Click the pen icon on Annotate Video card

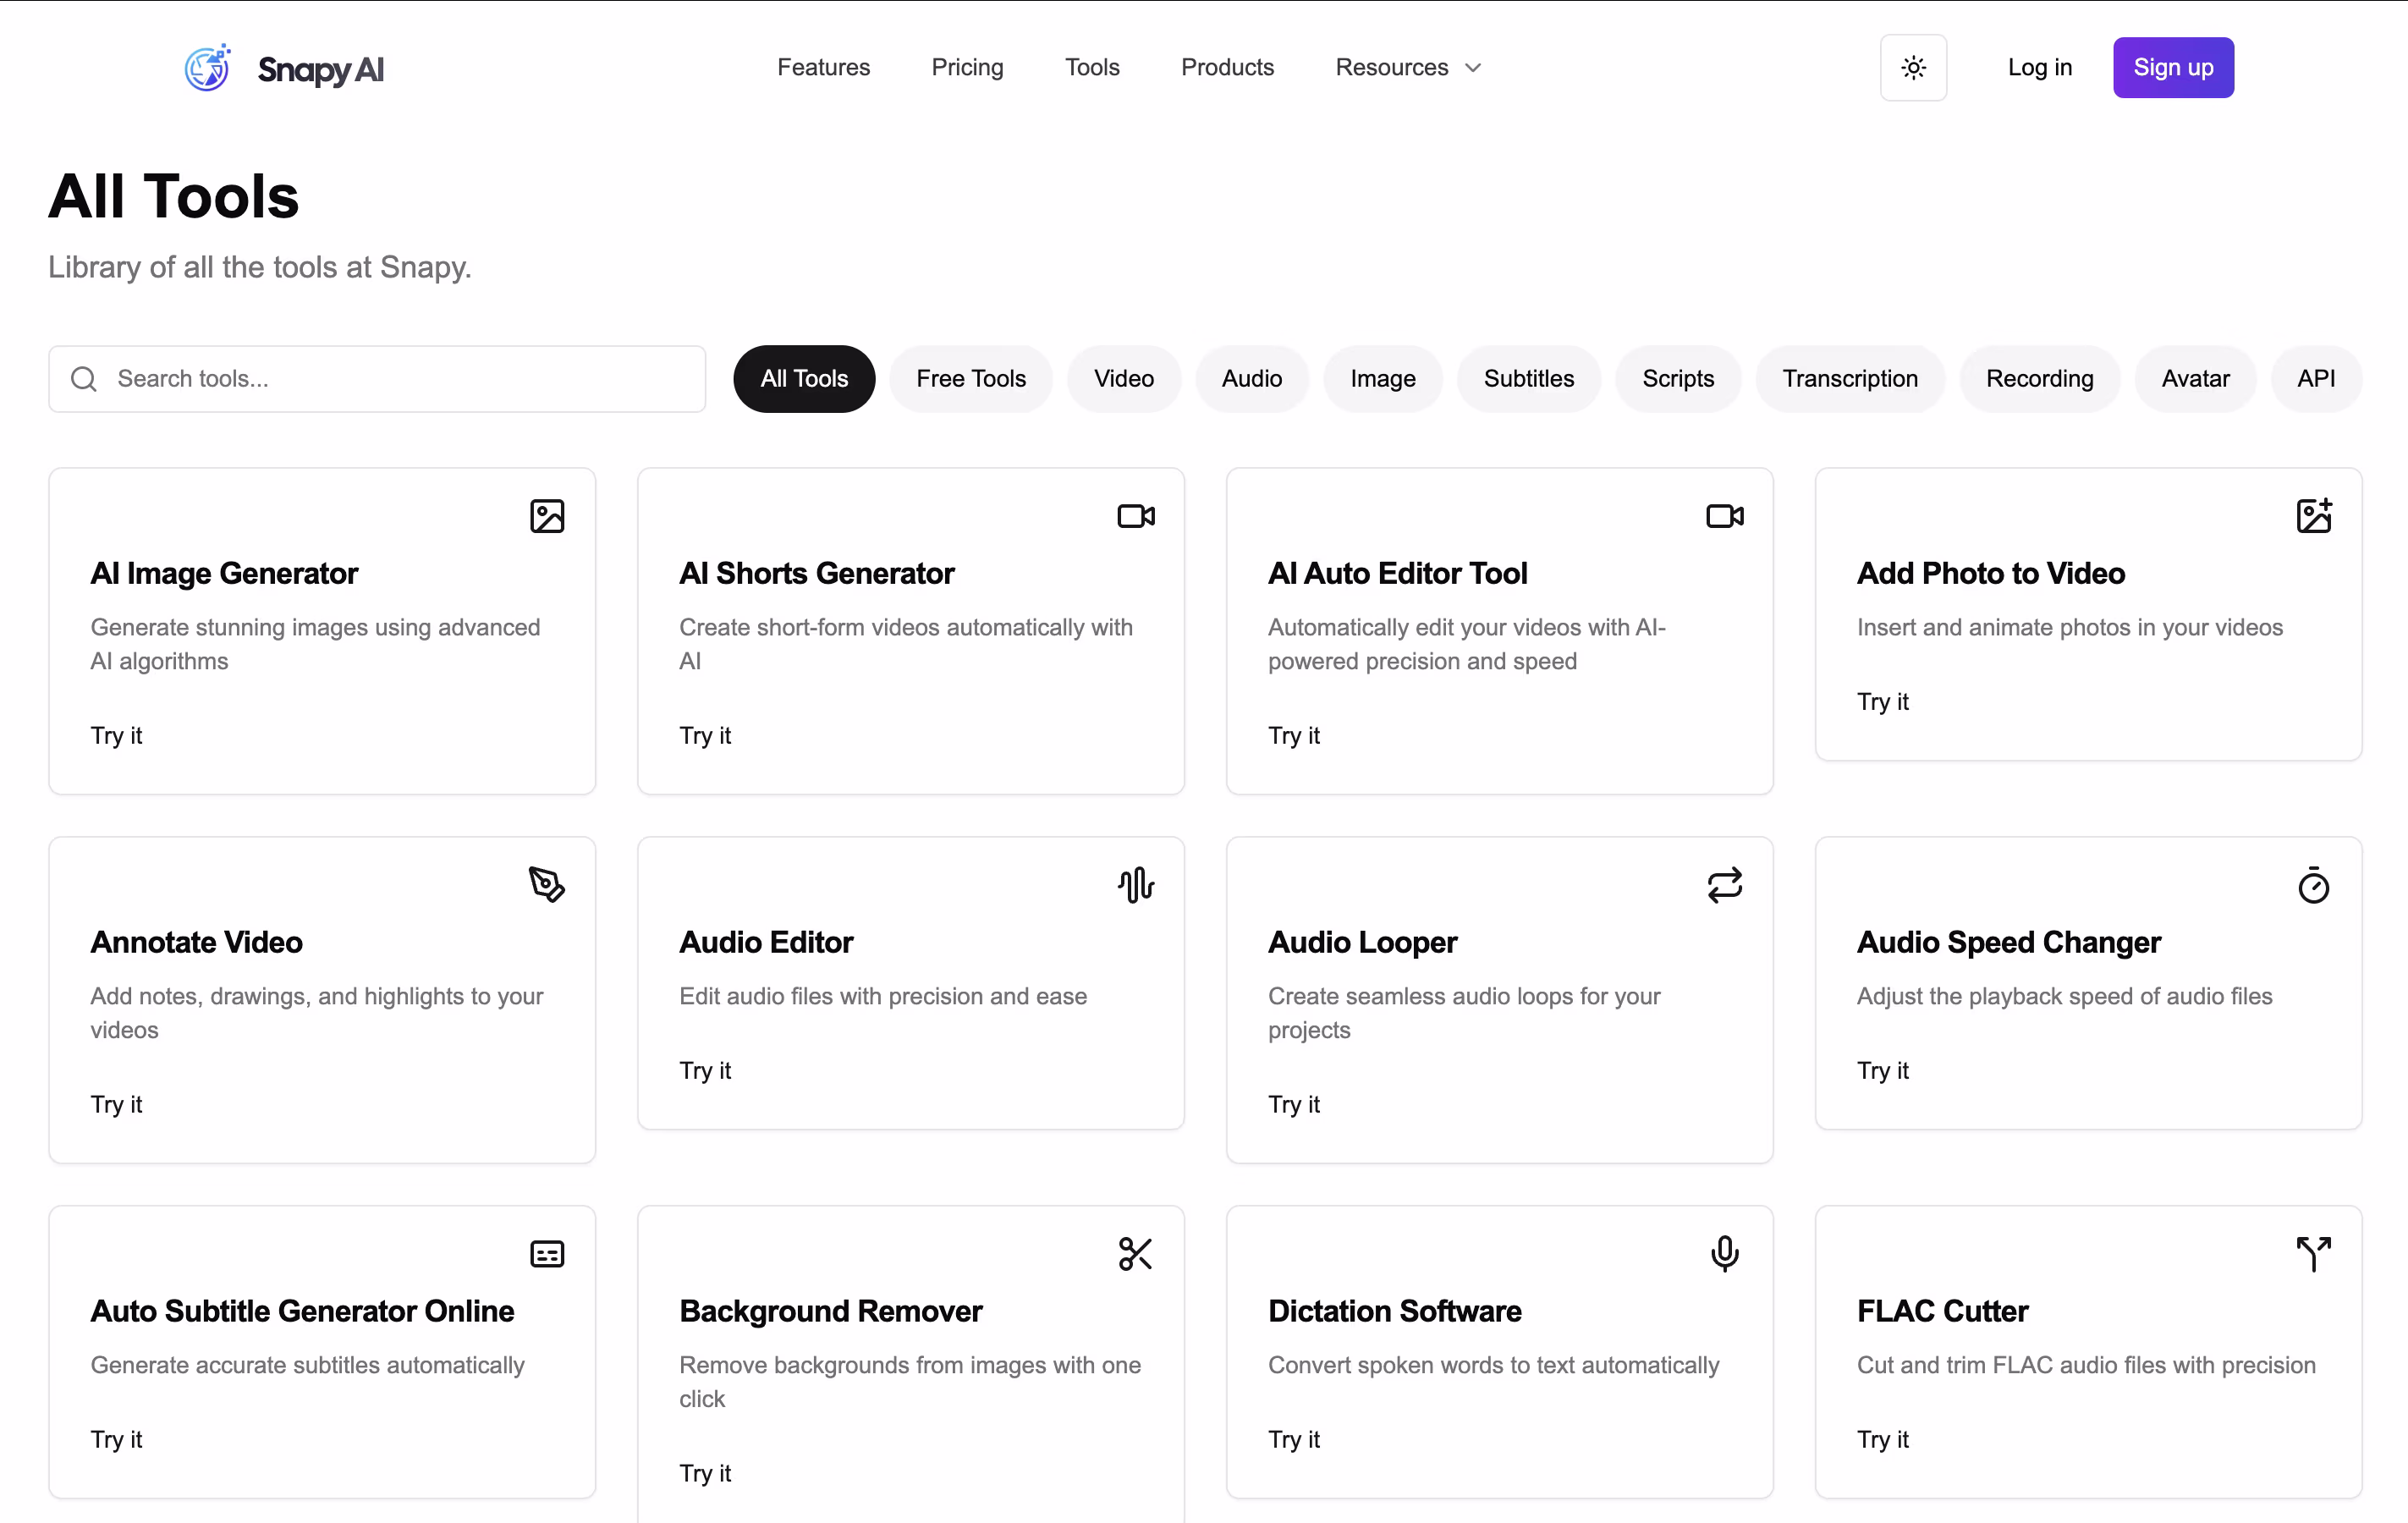pos(547,884)
